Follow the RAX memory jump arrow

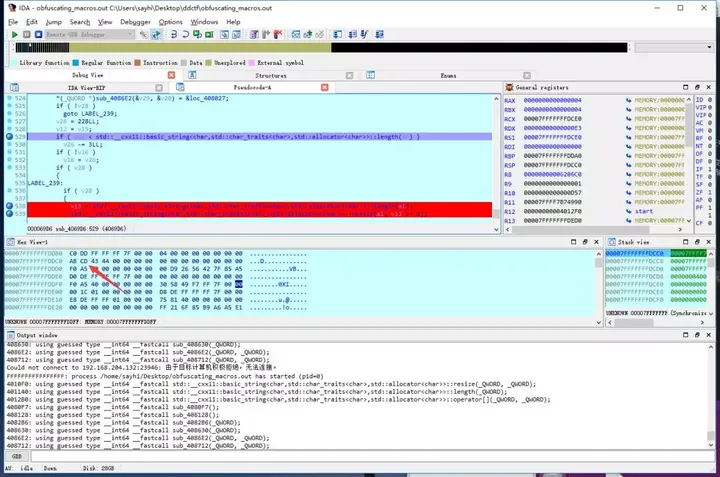(x=628, y=100)
